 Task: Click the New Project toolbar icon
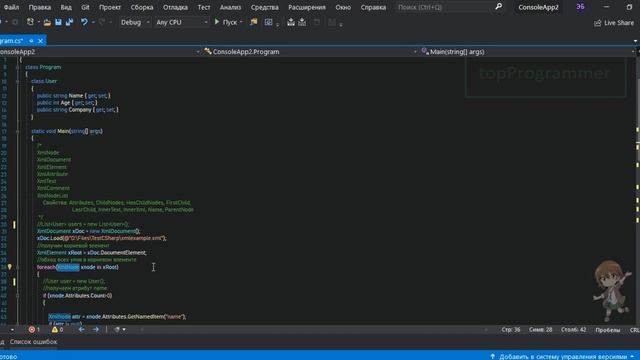30,22
